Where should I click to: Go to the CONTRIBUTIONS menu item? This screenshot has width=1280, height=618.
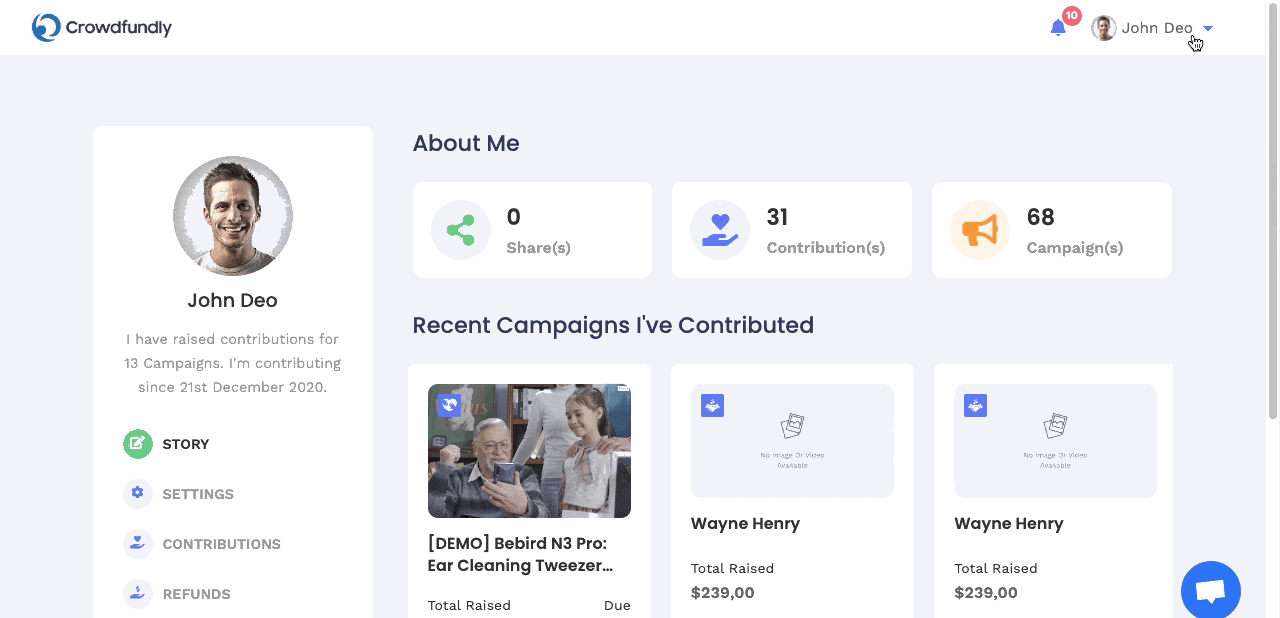click(x=221, y=544)
